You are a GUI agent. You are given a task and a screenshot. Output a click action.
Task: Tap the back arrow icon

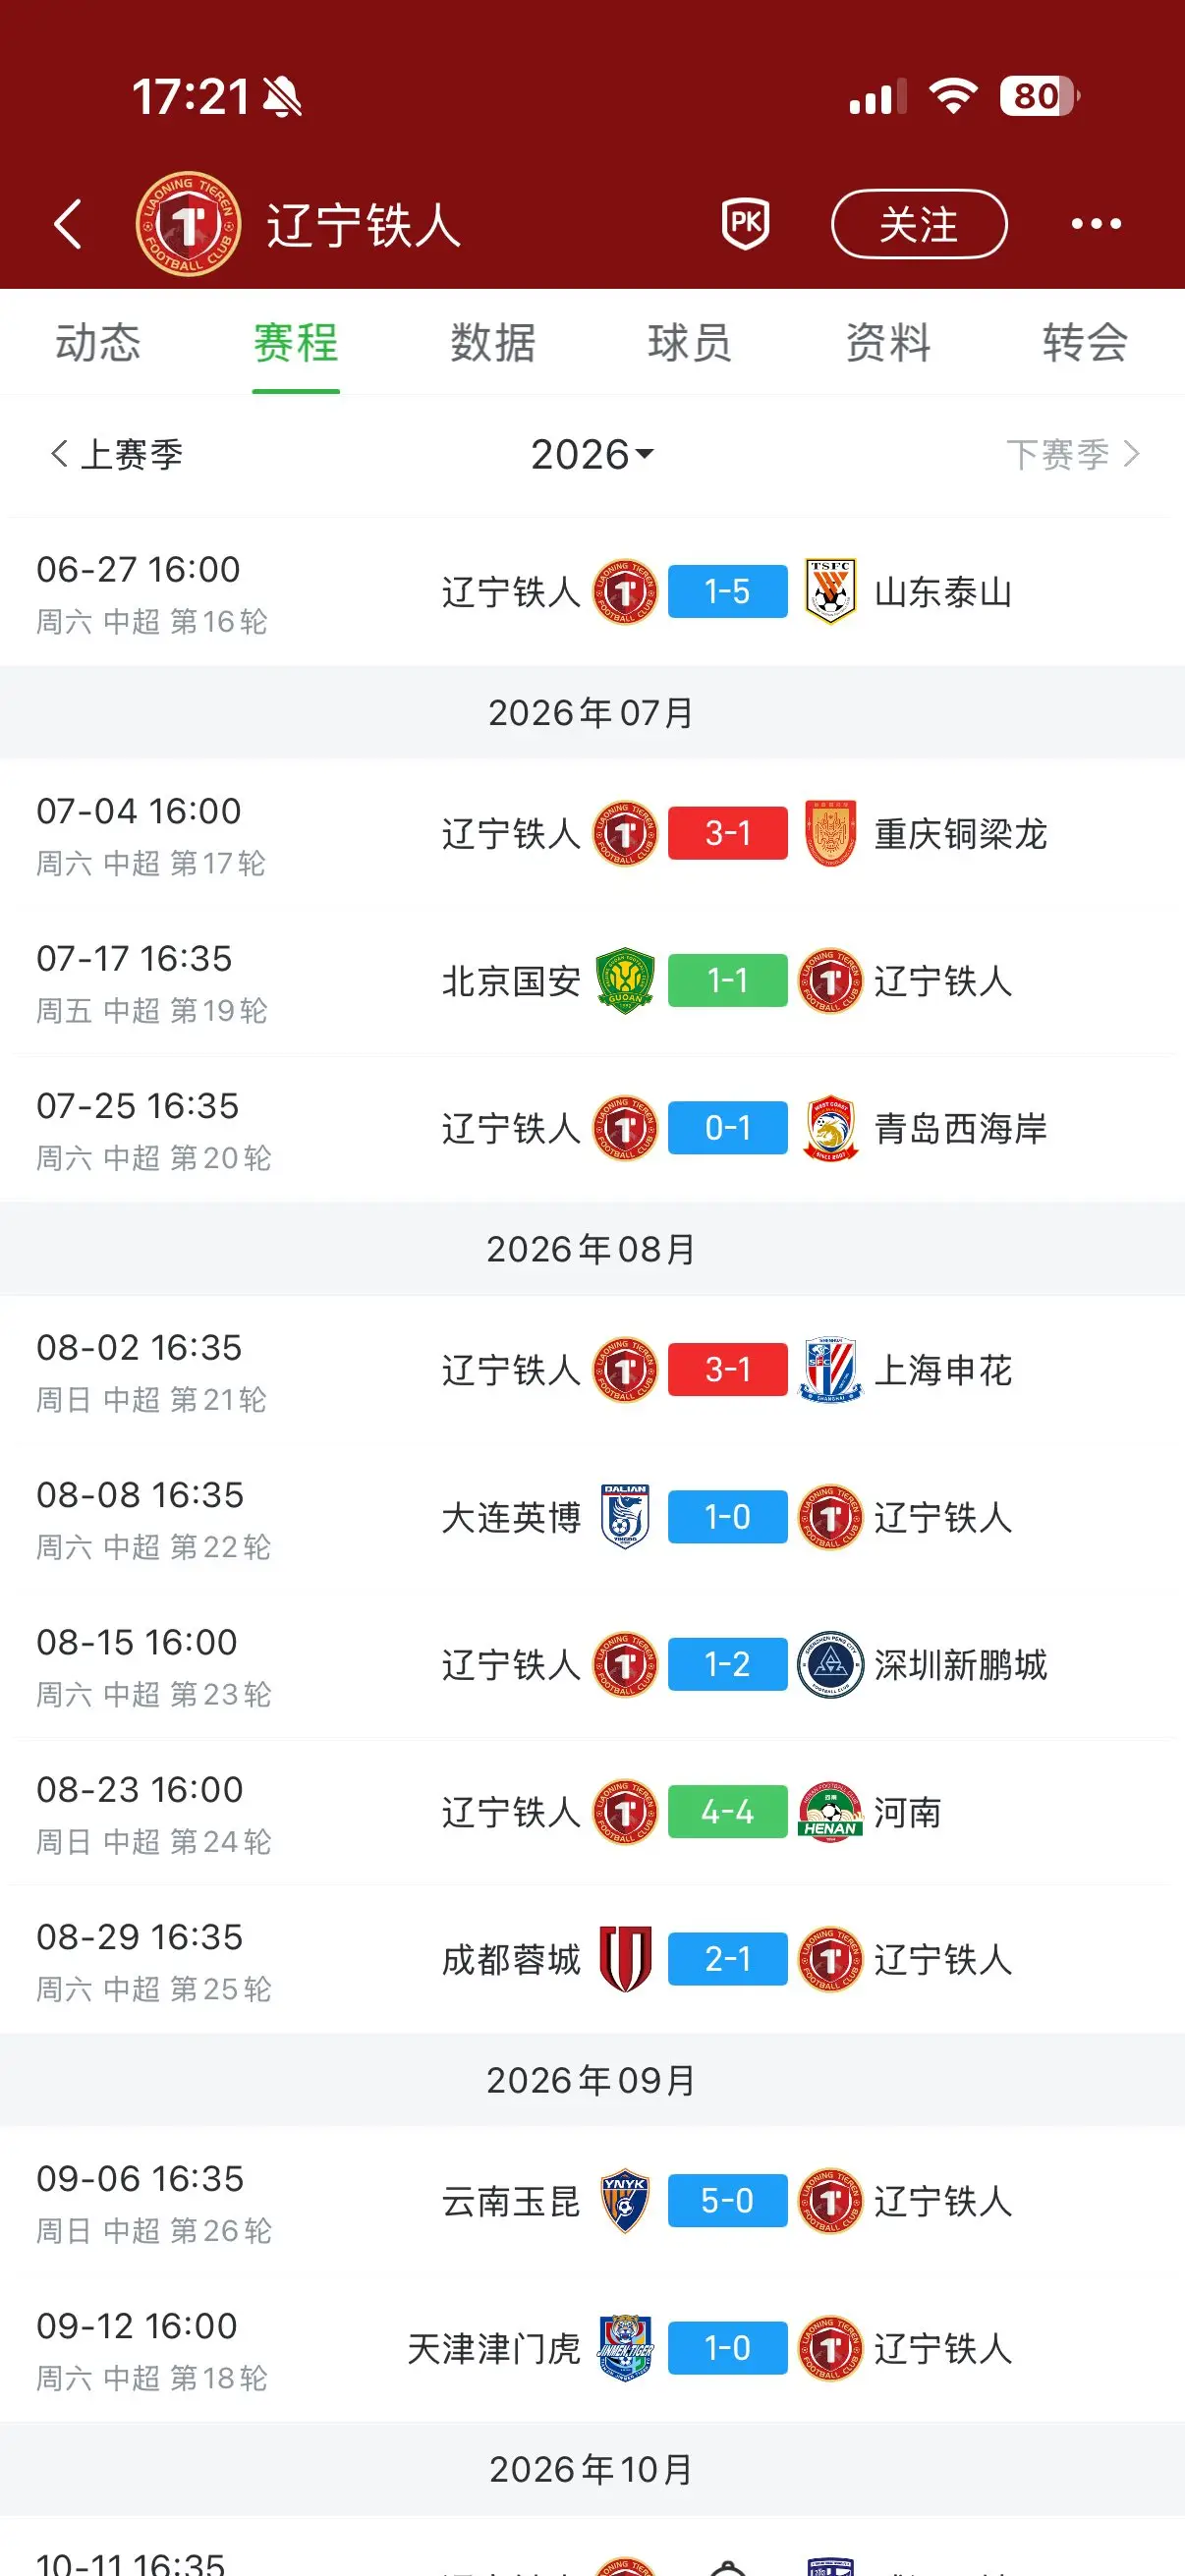click(68, 223)
